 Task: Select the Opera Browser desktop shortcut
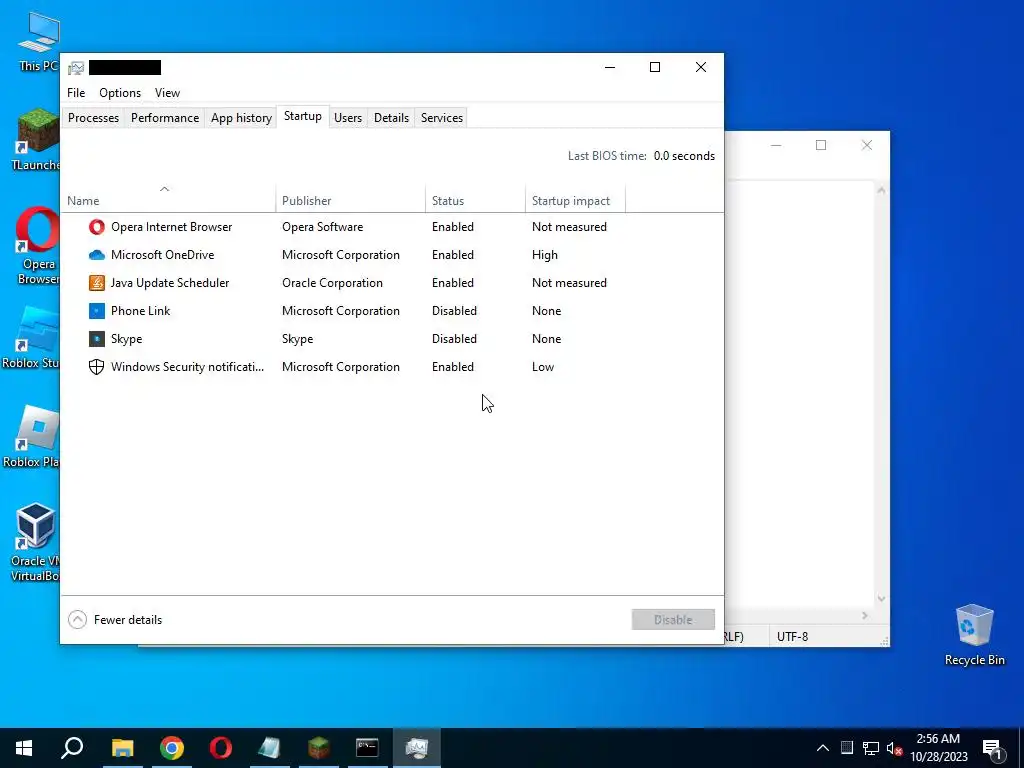pos(37,246)
